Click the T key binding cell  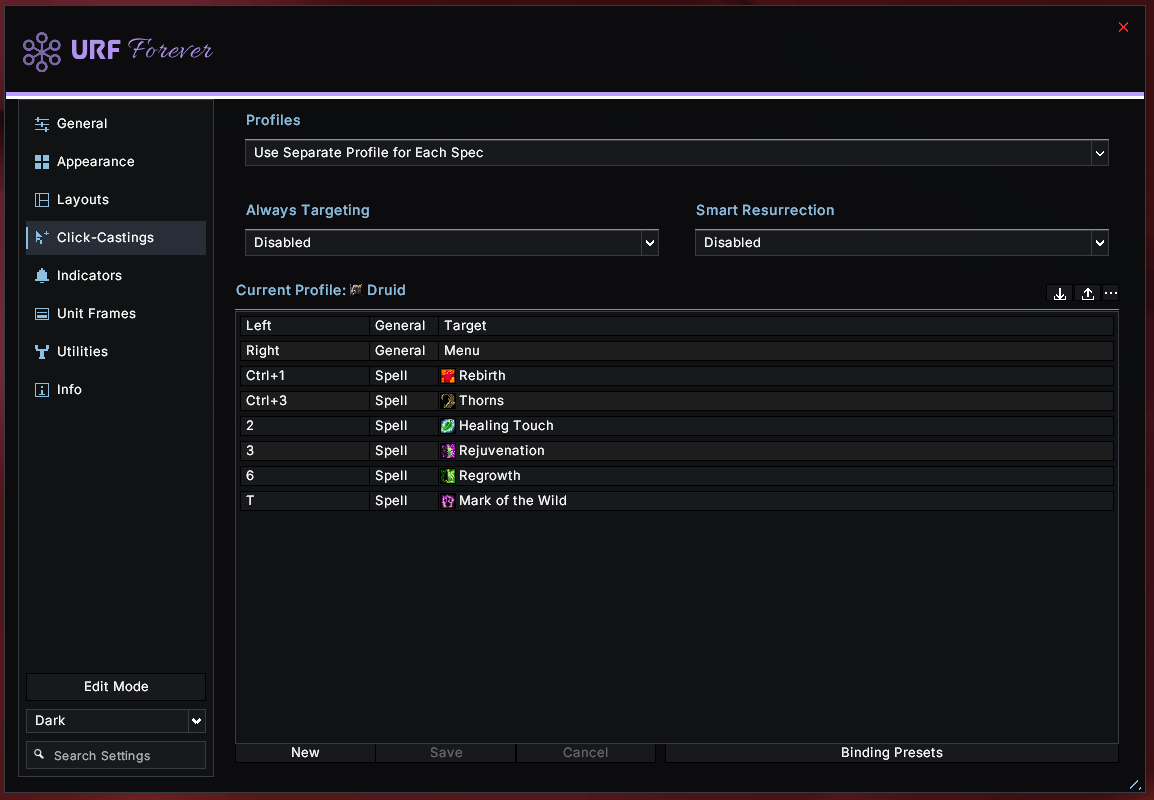305,501
